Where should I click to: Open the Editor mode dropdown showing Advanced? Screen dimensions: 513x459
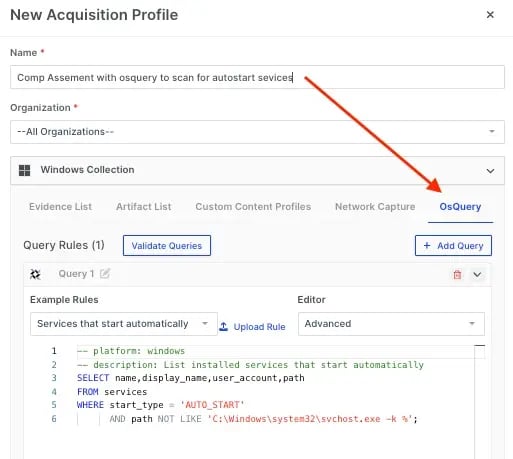[x=391, y=324]
